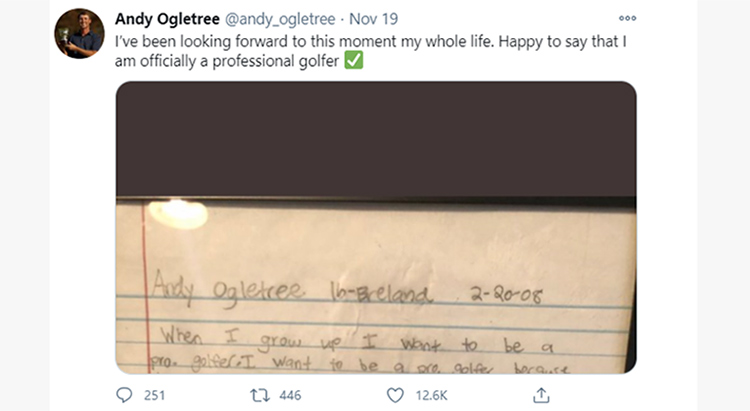Open tweet detail by clicking the tweet text
The width and height of the screenshot is (750, 411).
tap(371, 51)
